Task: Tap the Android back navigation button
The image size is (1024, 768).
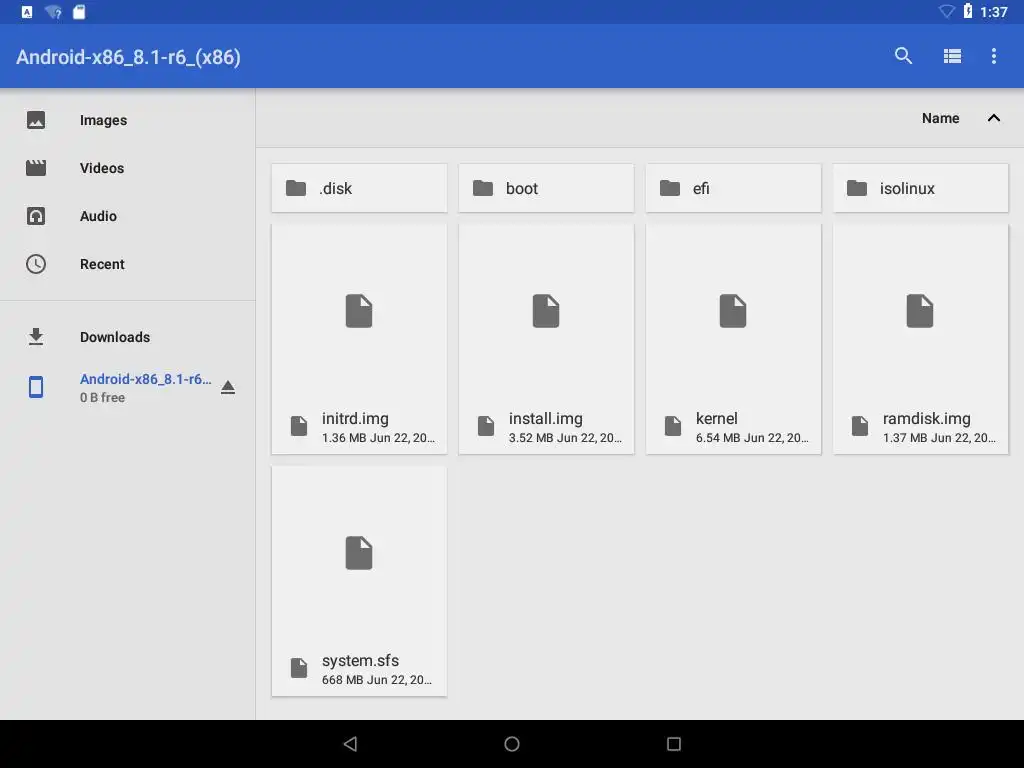Action: pyautogui.click(x=351, y=744)
